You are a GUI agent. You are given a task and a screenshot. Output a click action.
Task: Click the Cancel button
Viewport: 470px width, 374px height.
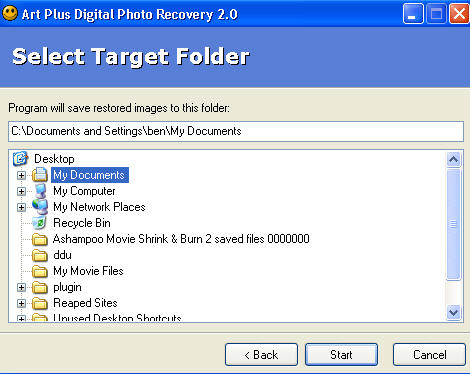(x=429, y=355)
